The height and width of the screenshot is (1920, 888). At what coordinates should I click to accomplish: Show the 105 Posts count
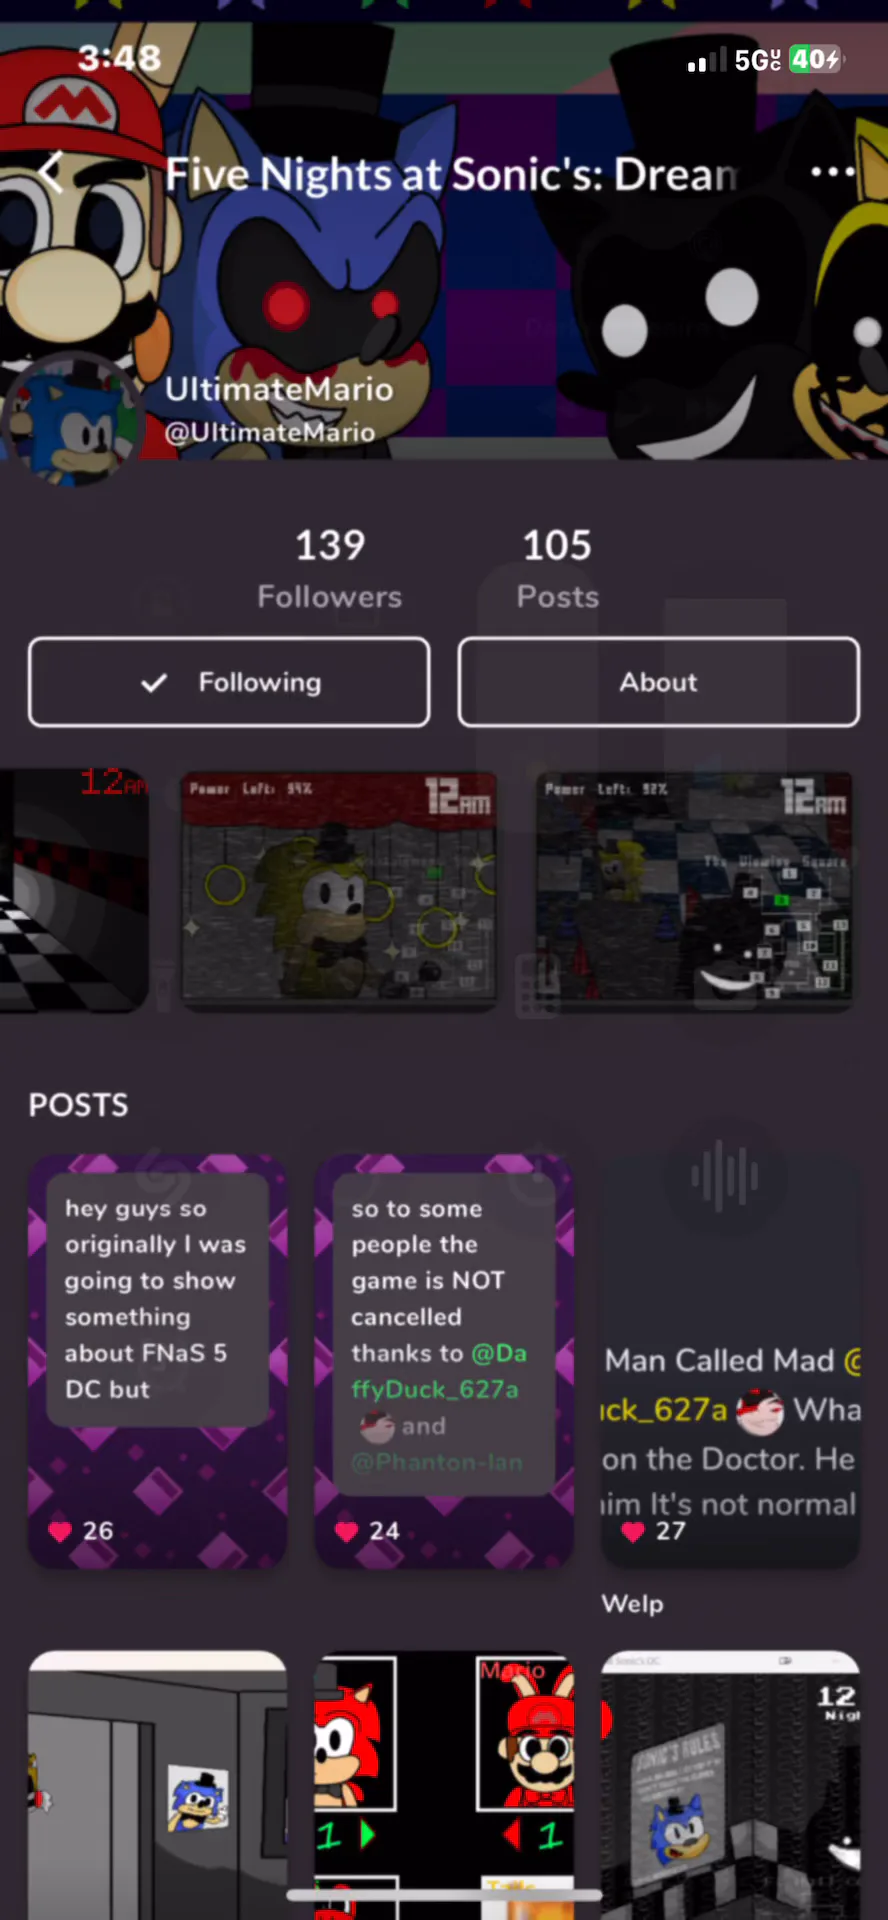pyautogui.click(x=557, y=569)
